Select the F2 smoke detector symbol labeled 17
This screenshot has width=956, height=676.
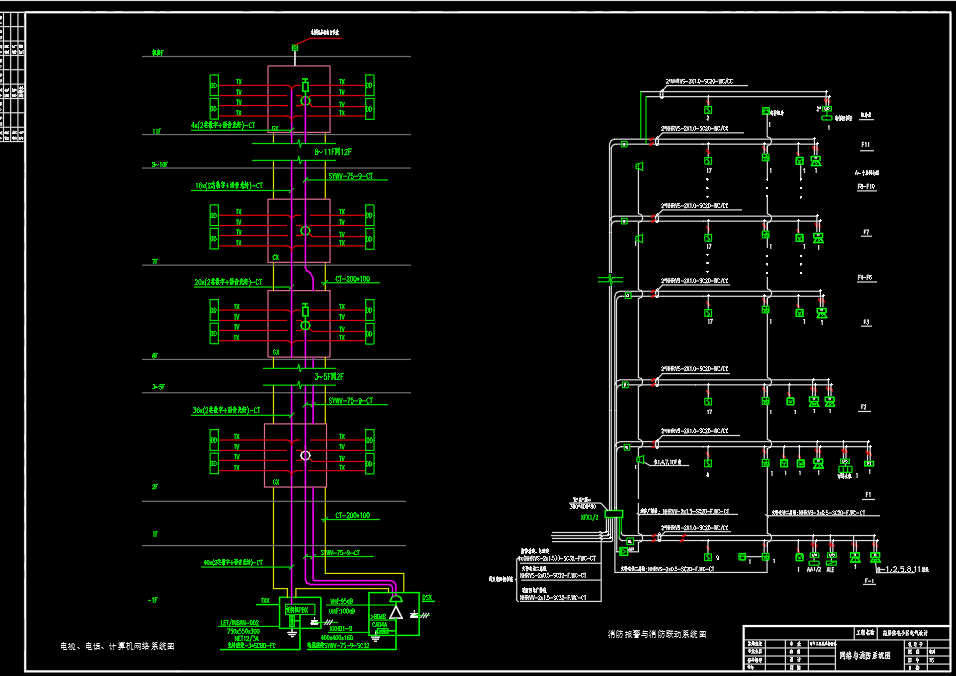tap(708, 402)
